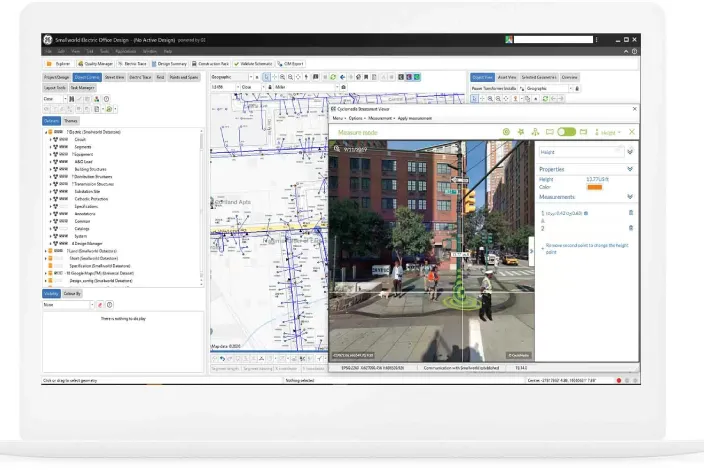Open the Construction Pack tool
Viewport: 704px width, 470px height.
coord(210,64)
